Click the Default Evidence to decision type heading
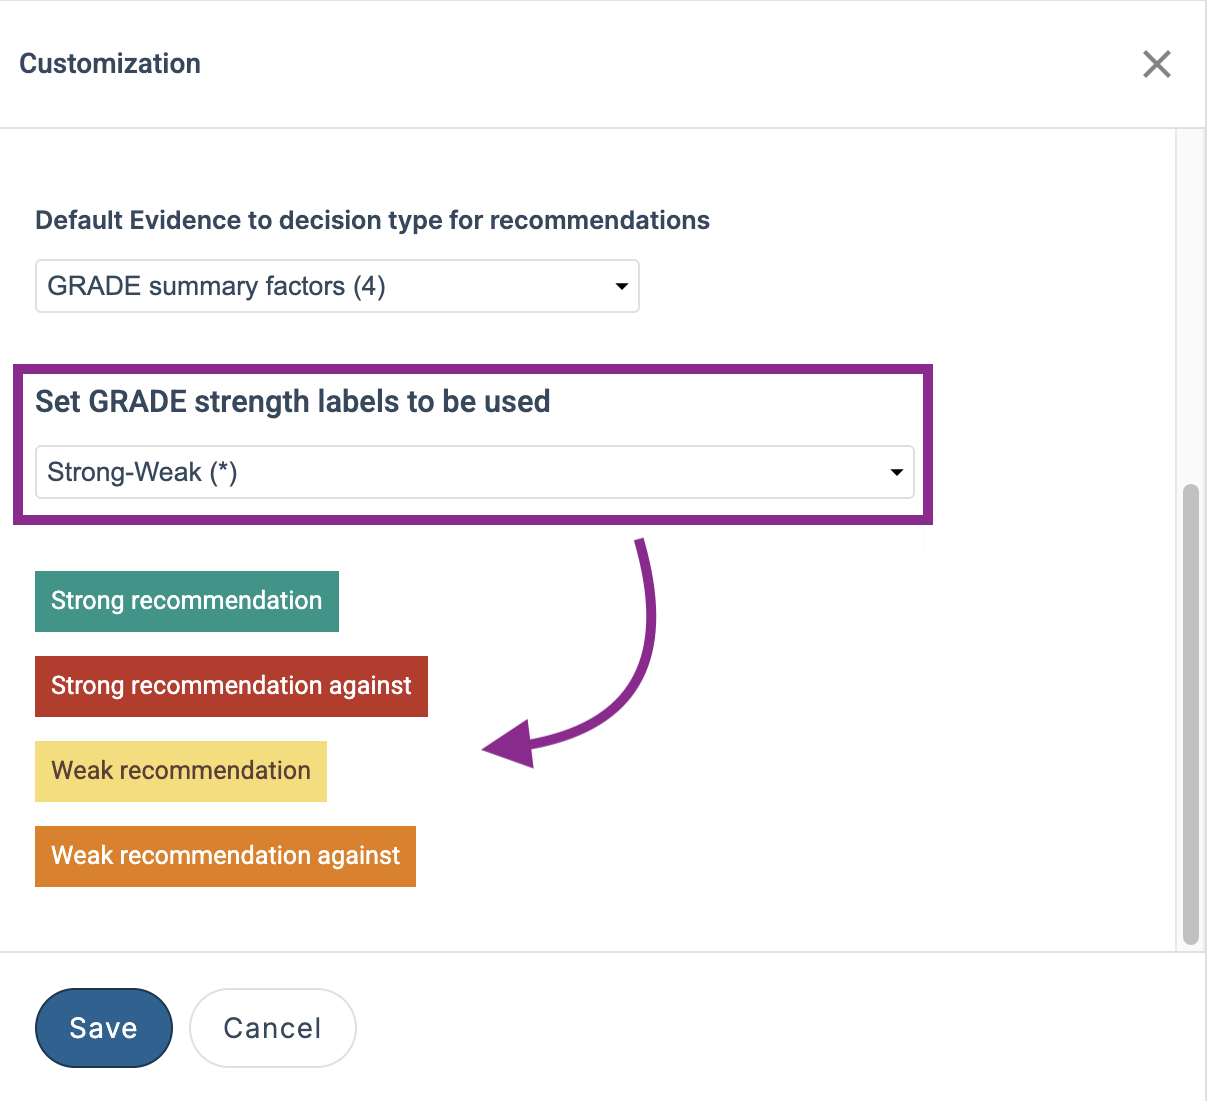The image size is (1207, 1101). pos(372,220)
